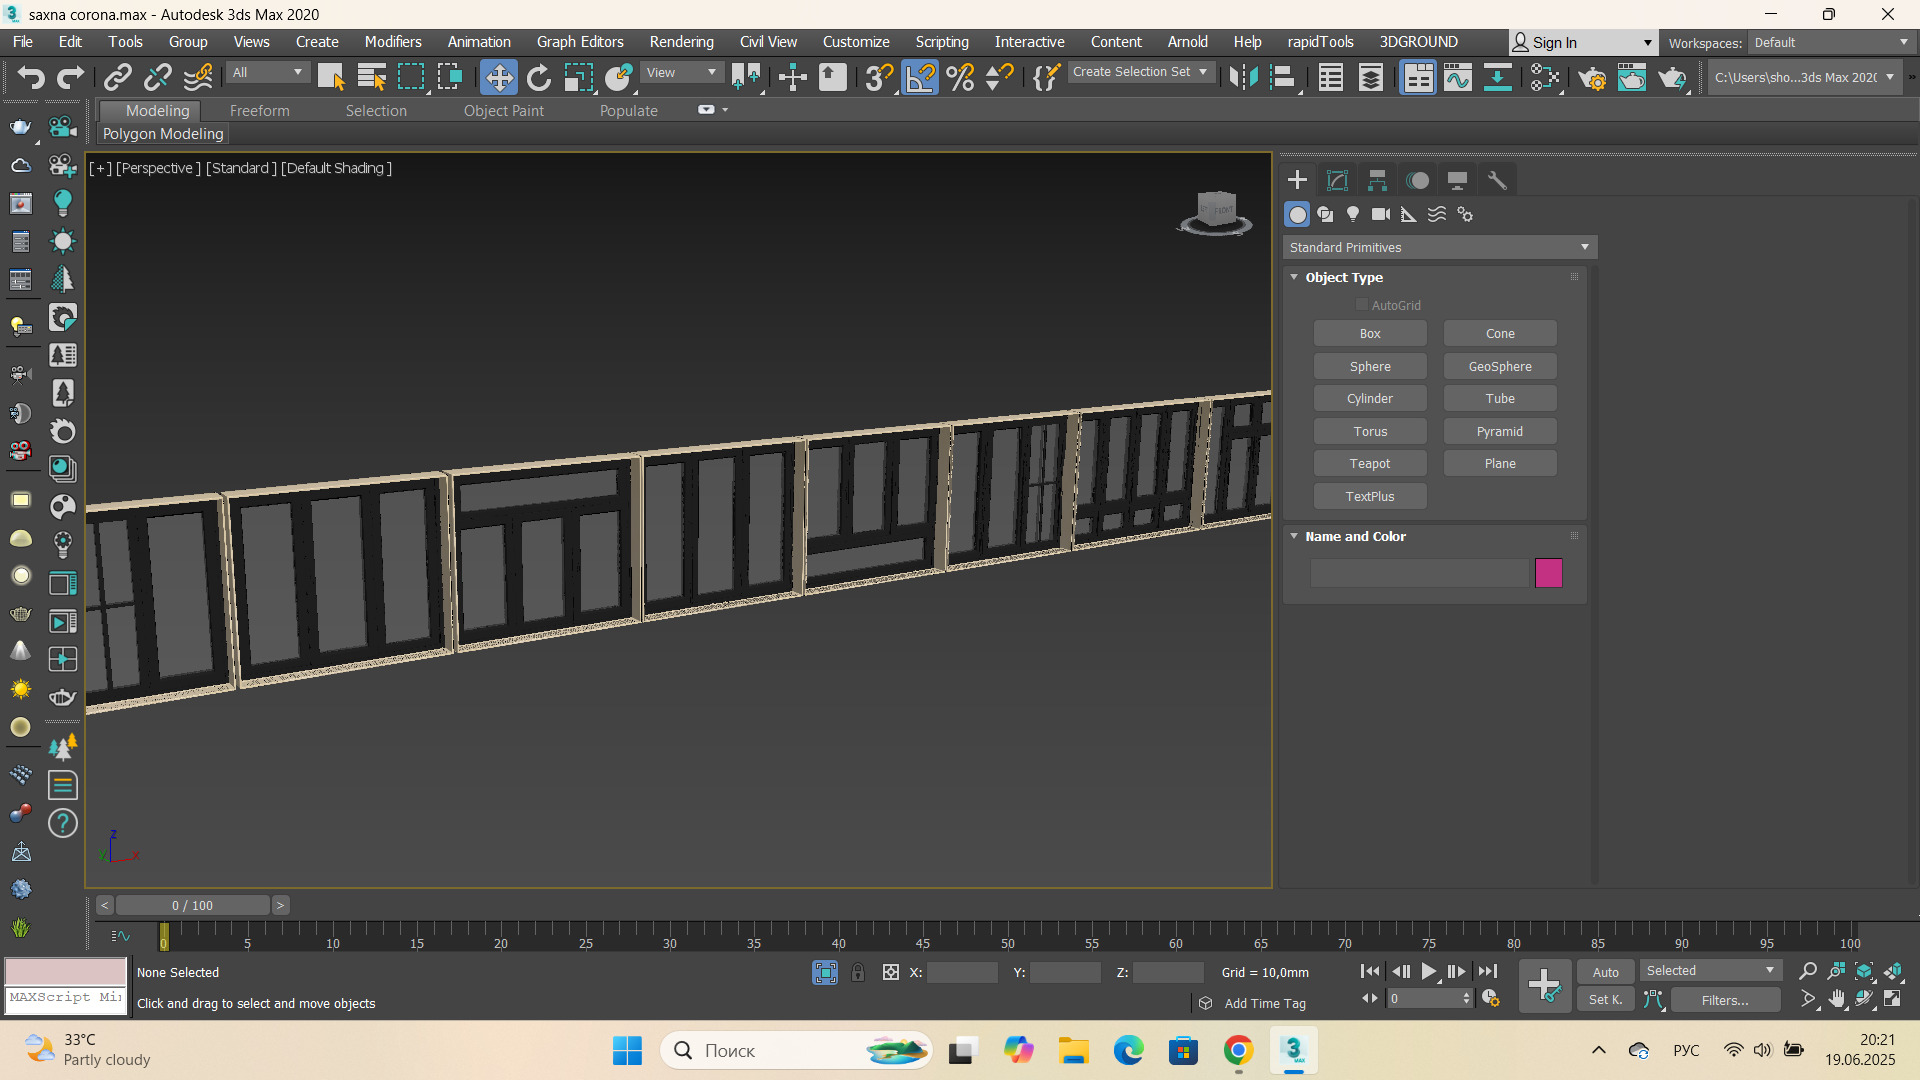
Task: Toggle Angle Snap on the toolbar
Action: pyautogui.click(x=920, y=77)
